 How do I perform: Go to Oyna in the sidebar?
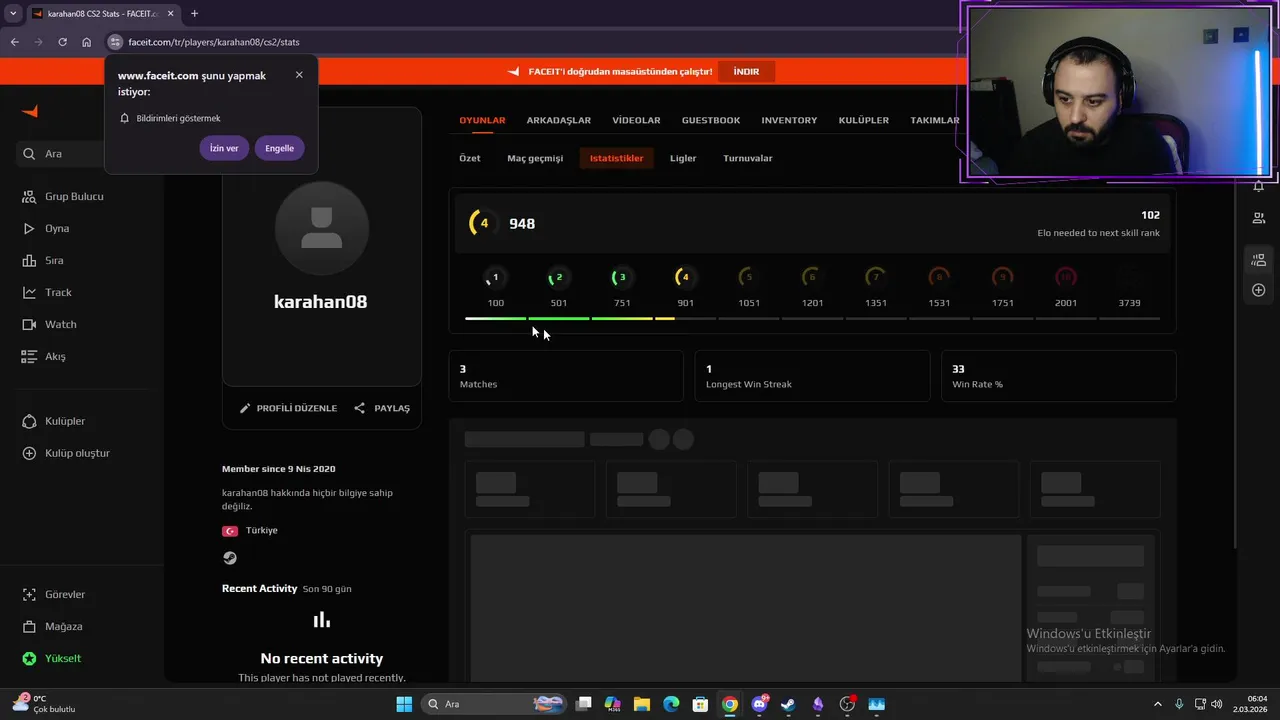[x=46, y=229]
